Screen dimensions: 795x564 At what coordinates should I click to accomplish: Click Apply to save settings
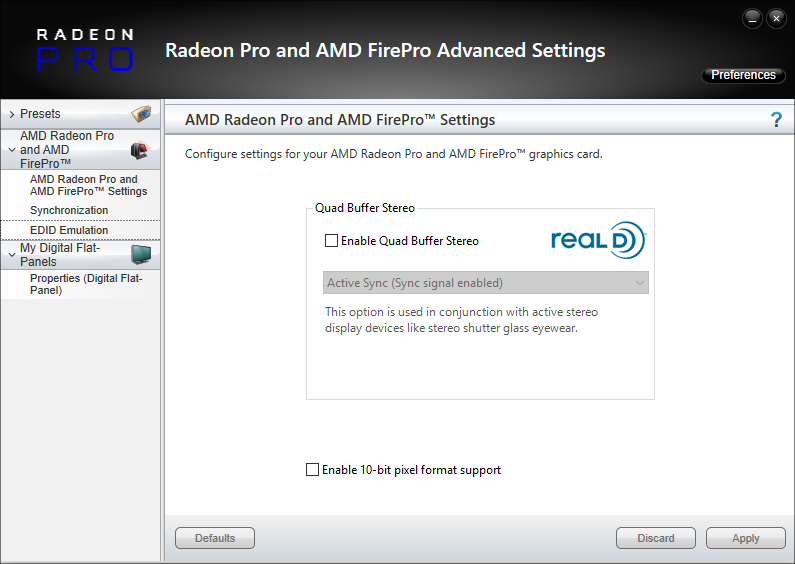[745, 538]
